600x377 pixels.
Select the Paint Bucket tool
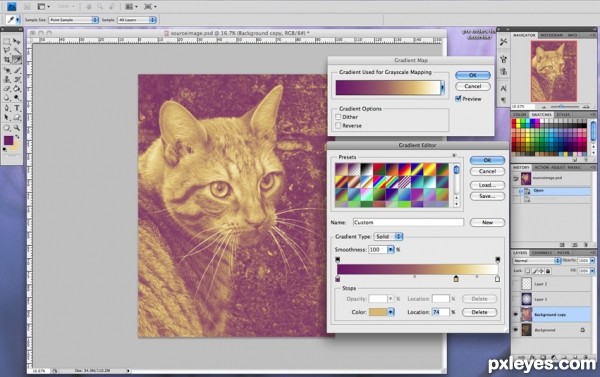[x=17, y=89]
